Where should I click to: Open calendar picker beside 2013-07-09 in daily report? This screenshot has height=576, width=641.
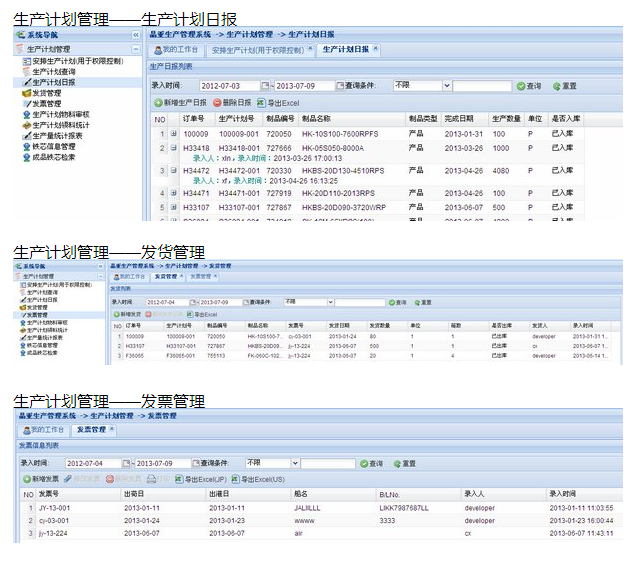click(340, 86)
